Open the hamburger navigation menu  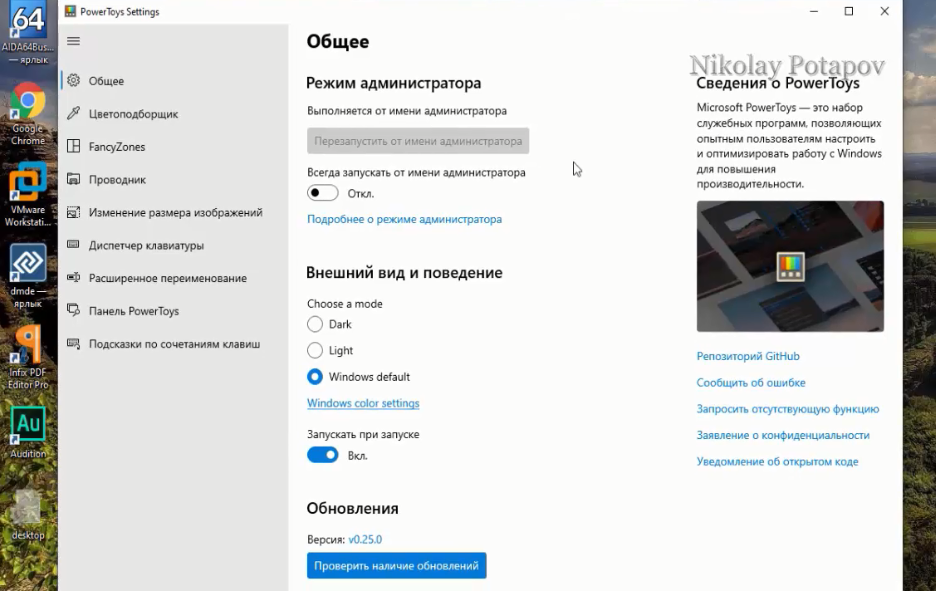pos(73,41)
